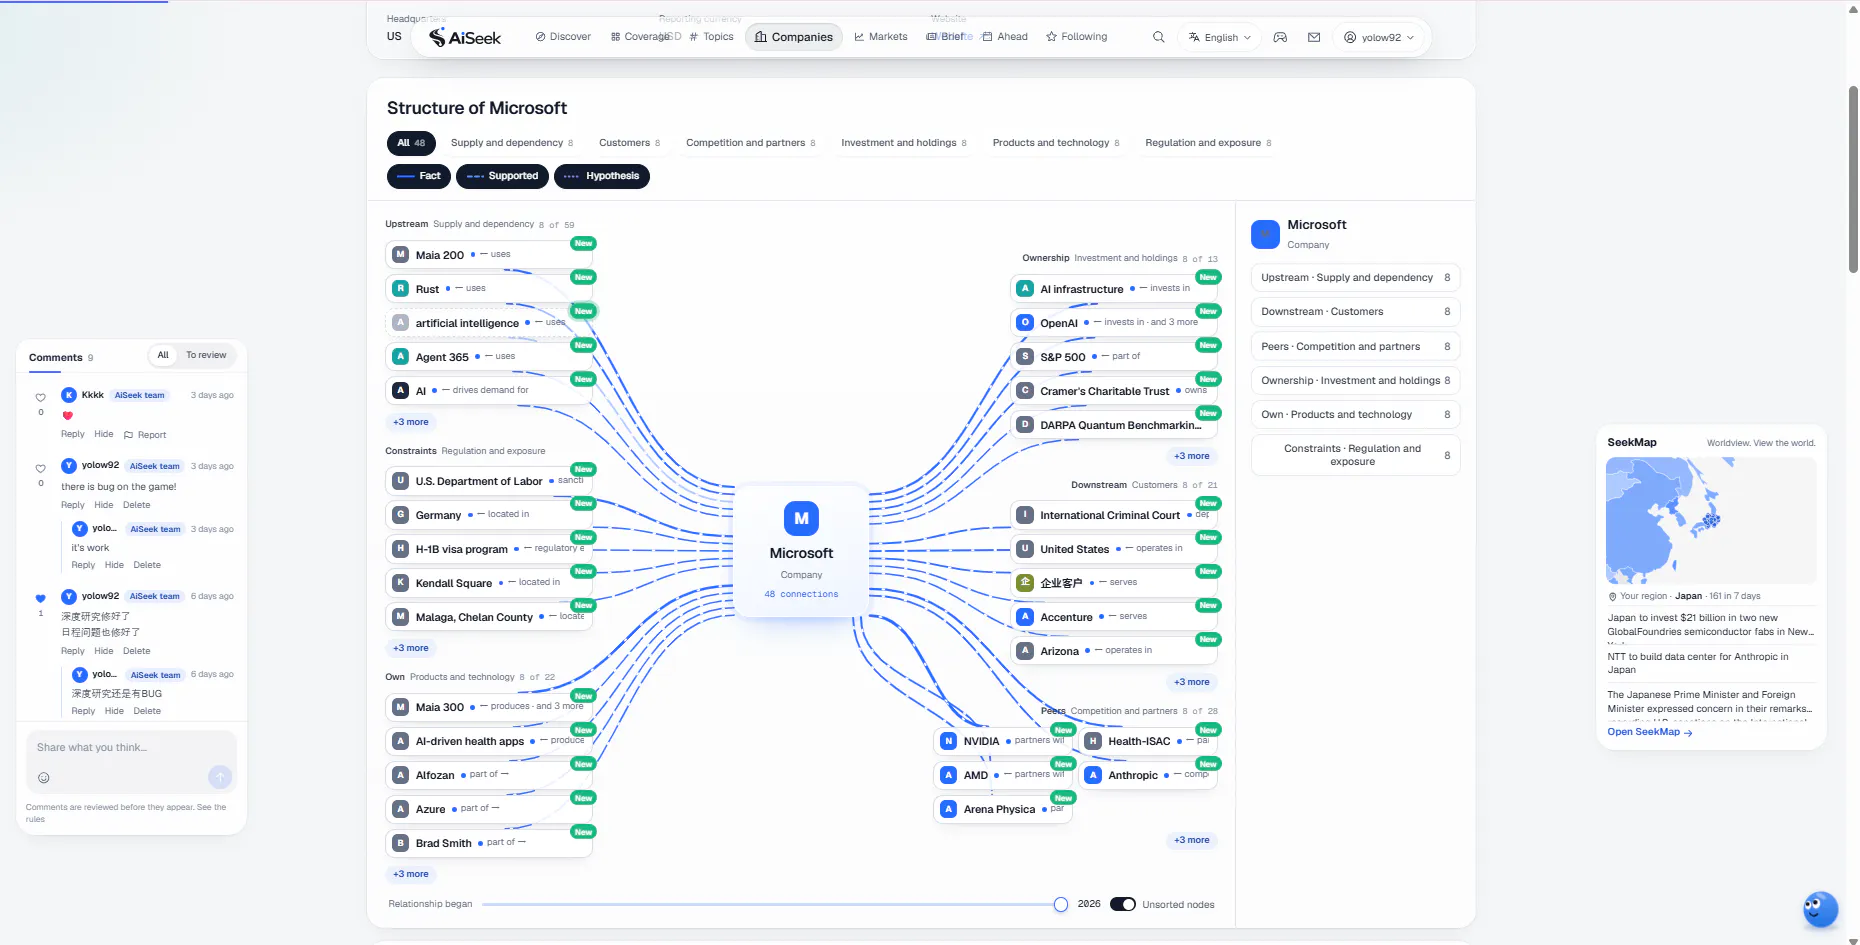Expand +3 more under Upstream

[411, 422]
